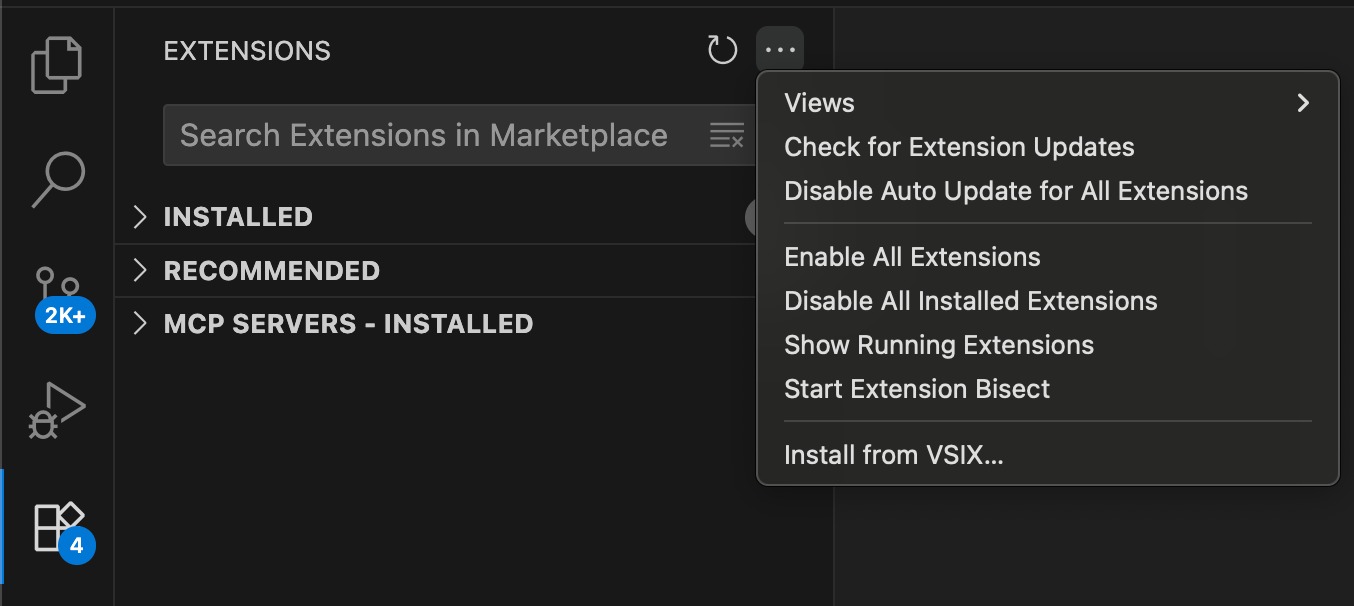Click the clear extensions search results icon
Screen dimensions: 1354x606
click(x=727, y=135)
